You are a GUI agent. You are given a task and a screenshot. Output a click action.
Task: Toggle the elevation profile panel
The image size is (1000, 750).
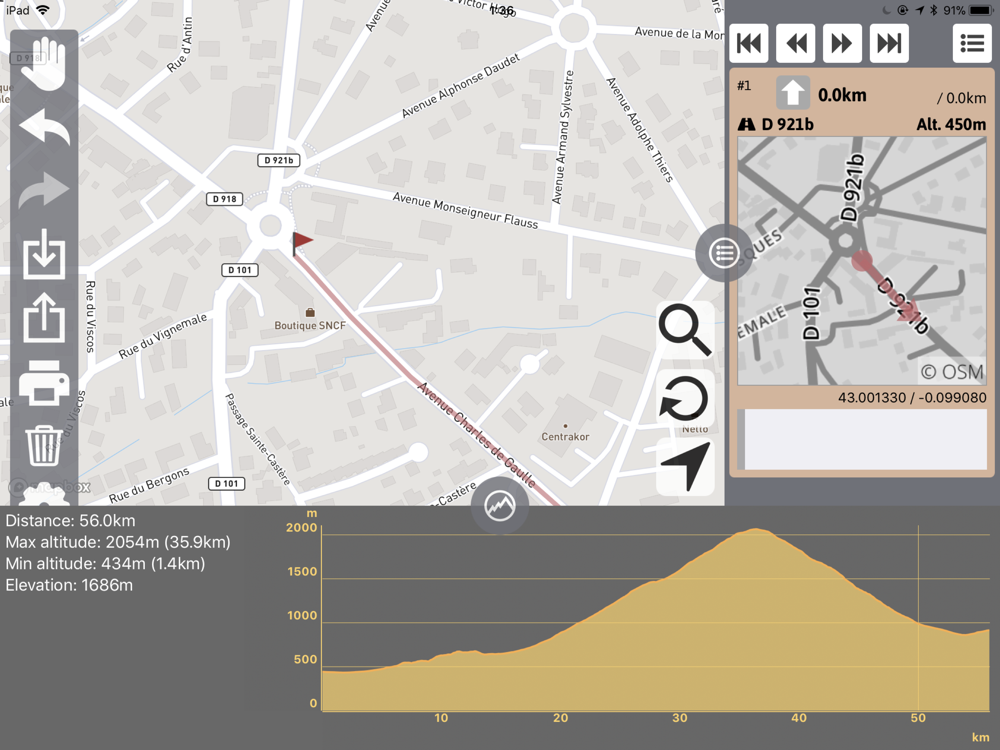click(500, 506)
